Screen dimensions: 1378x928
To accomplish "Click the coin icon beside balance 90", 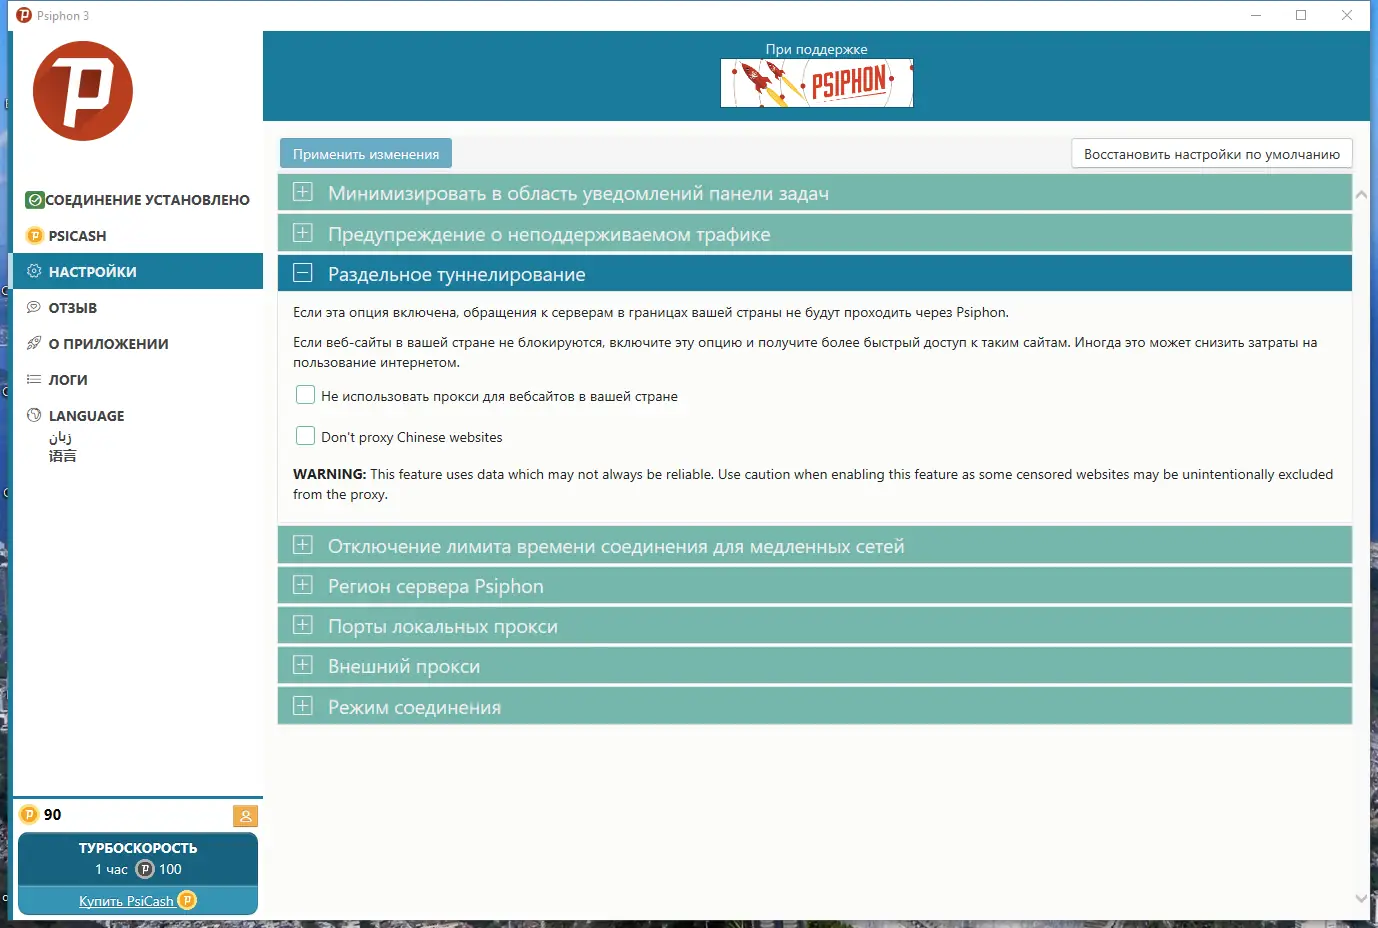I will (29, 814).
